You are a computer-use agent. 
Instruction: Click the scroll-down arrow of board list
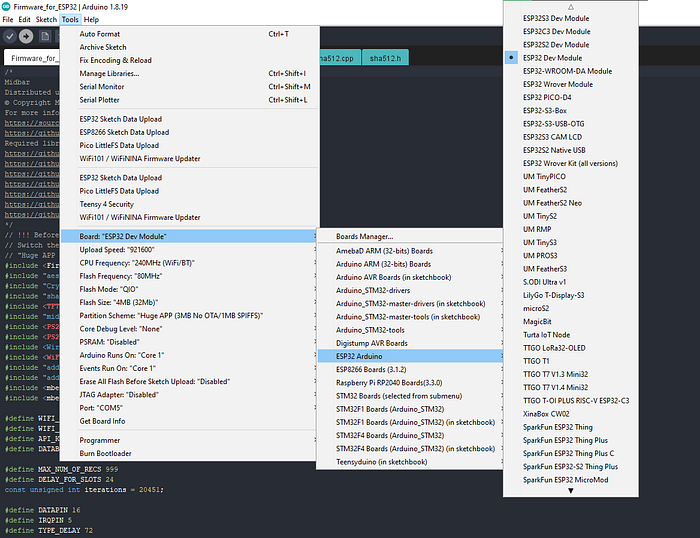(571, 491)
